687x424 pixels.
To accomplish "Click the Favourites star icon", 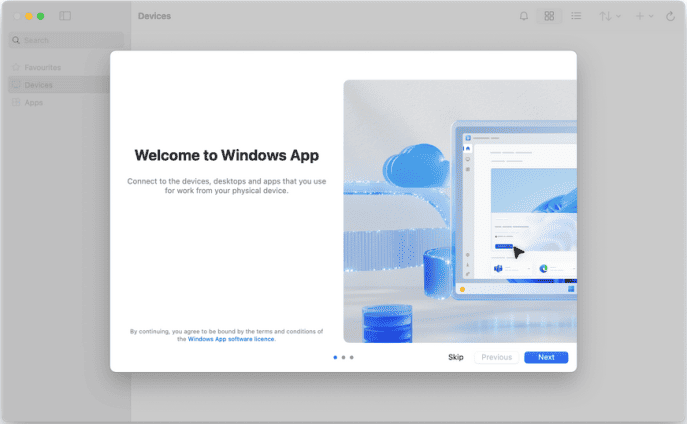I will (x=15, y=67).
